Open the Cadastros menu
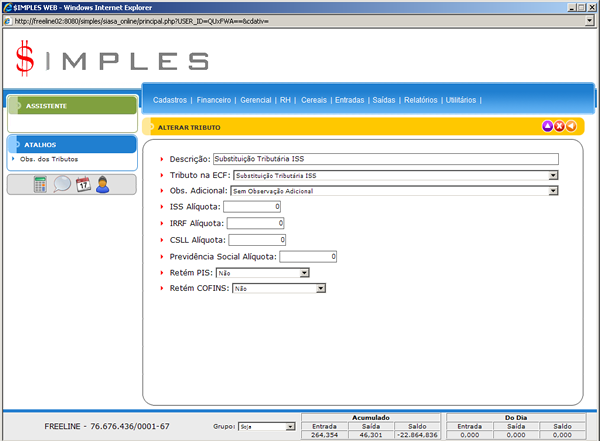 click(x=170, y=100)
